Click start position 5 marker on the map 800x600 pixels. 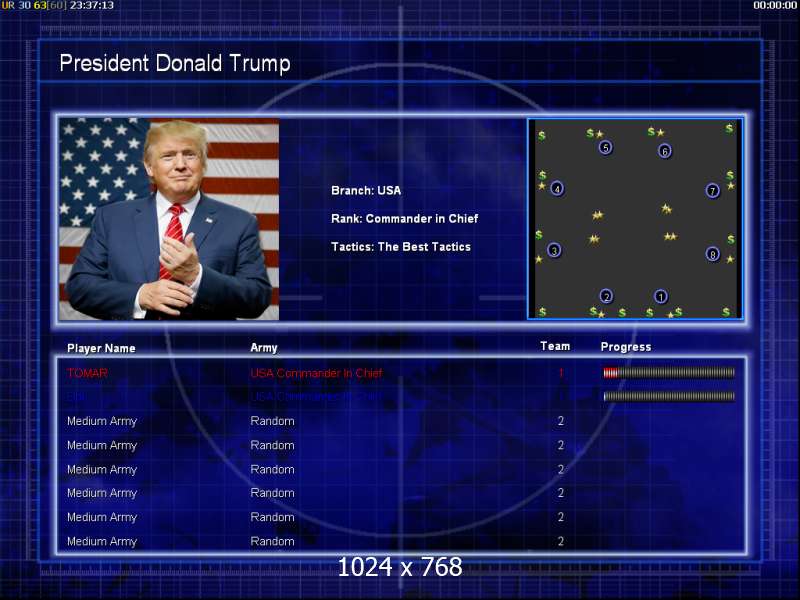[x=606, y=148]
